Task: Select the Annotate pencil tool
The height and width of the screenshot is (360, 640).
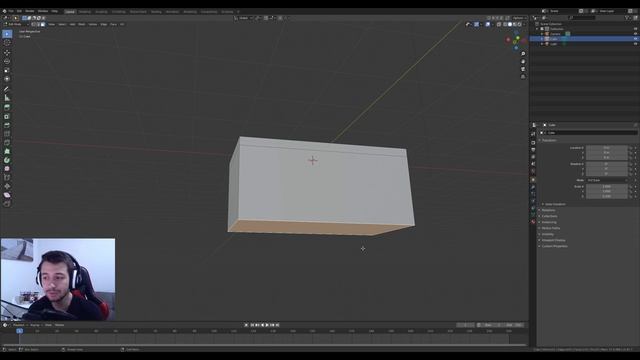Action: [7, 89]
